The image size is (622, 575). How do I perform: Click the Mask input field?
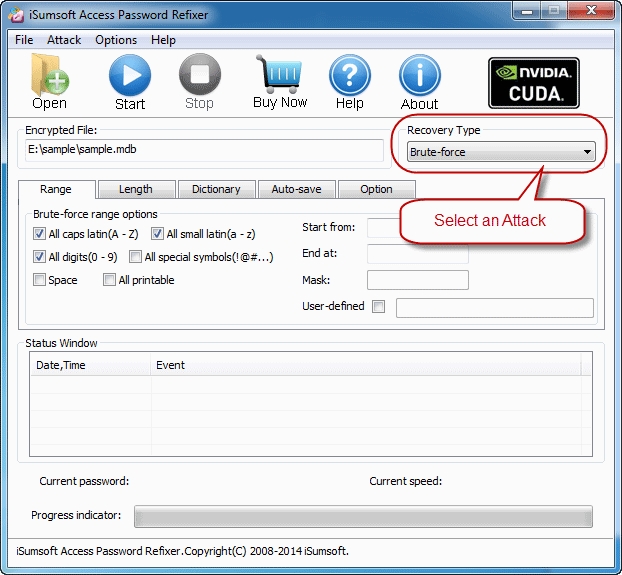tap(418, 280)
